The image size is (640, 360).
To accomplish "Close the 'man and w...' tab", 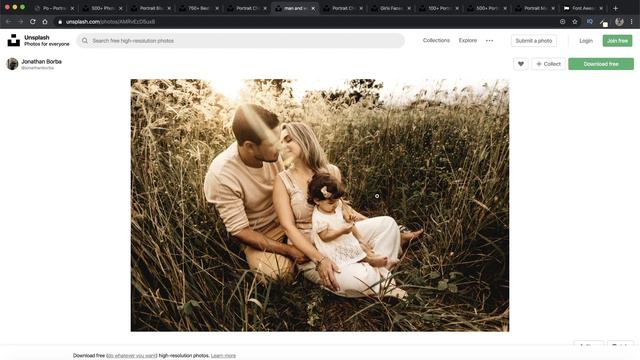I will (x=313, y=8).
